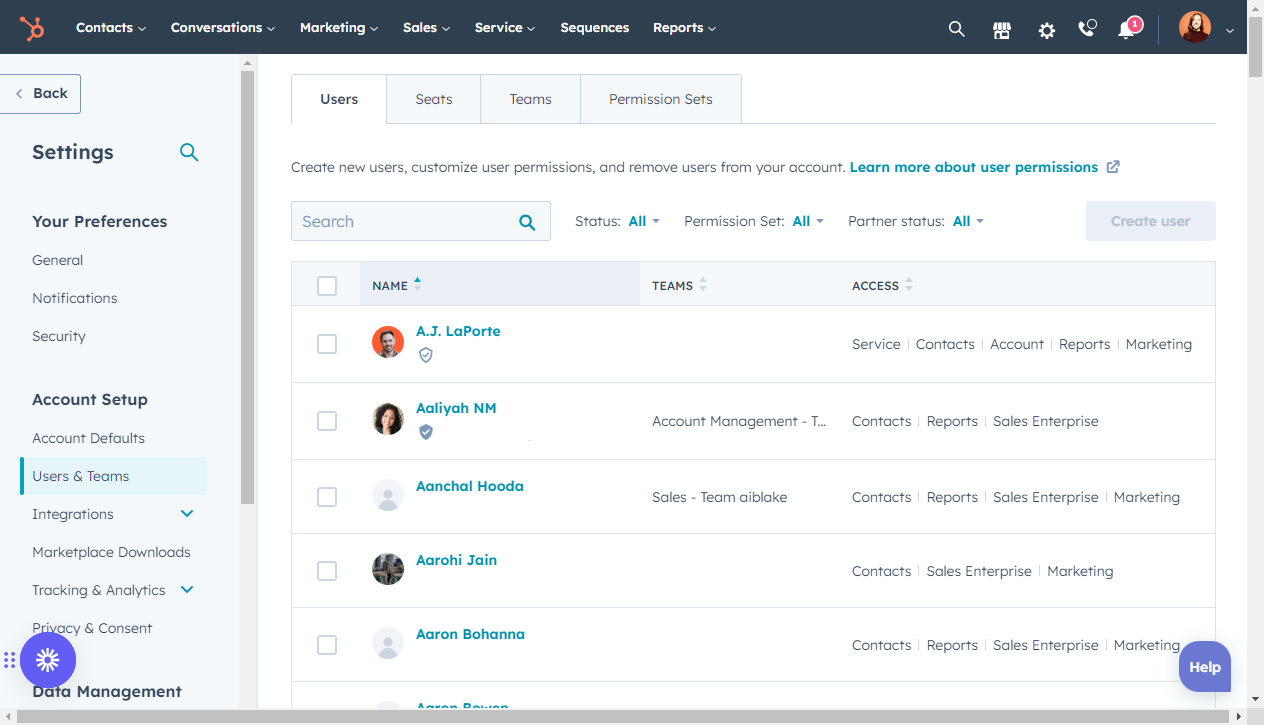The image size is (1264, 725).
Task: Tick the select-all users checkbox
Action: [x=327, y=286]
